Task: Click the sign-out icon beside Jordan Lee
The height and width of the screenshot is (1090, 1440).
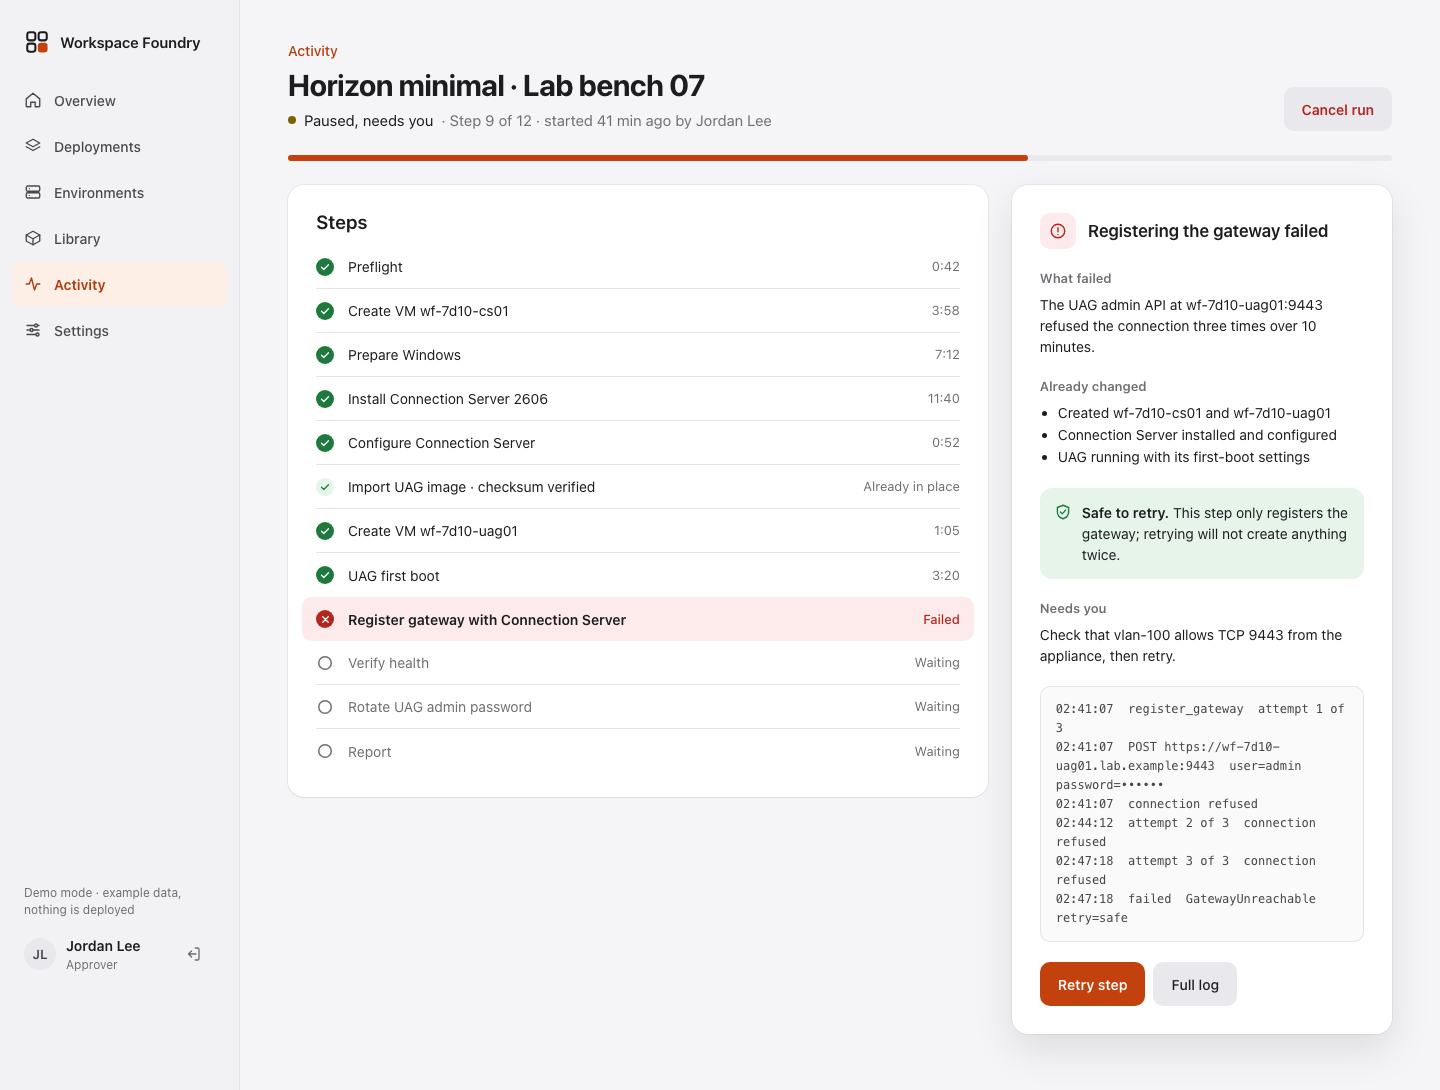Action: (194, 954)
